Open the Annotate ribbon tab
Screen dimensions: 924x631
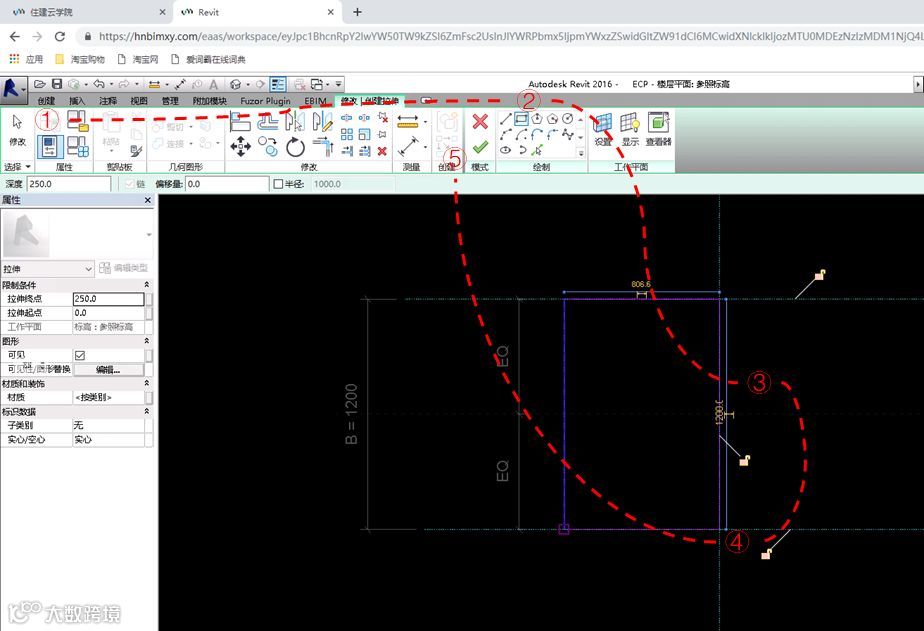pyautogui.click(x=108, y=101)
